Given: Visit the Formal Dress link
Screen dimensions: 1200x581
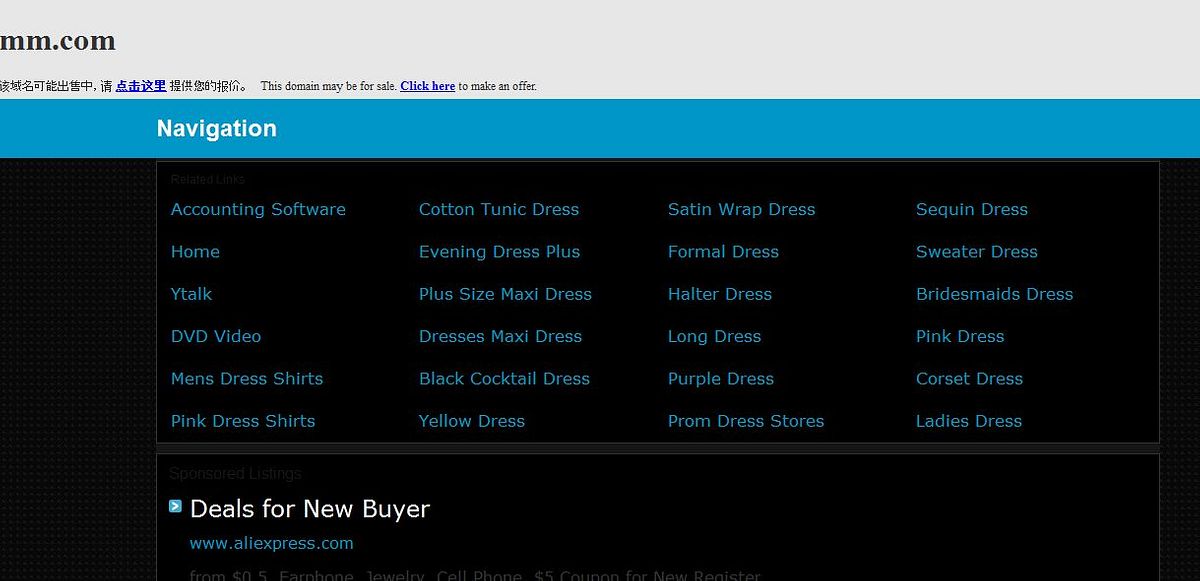Looking at the screenshot, I should click(723, 252).
